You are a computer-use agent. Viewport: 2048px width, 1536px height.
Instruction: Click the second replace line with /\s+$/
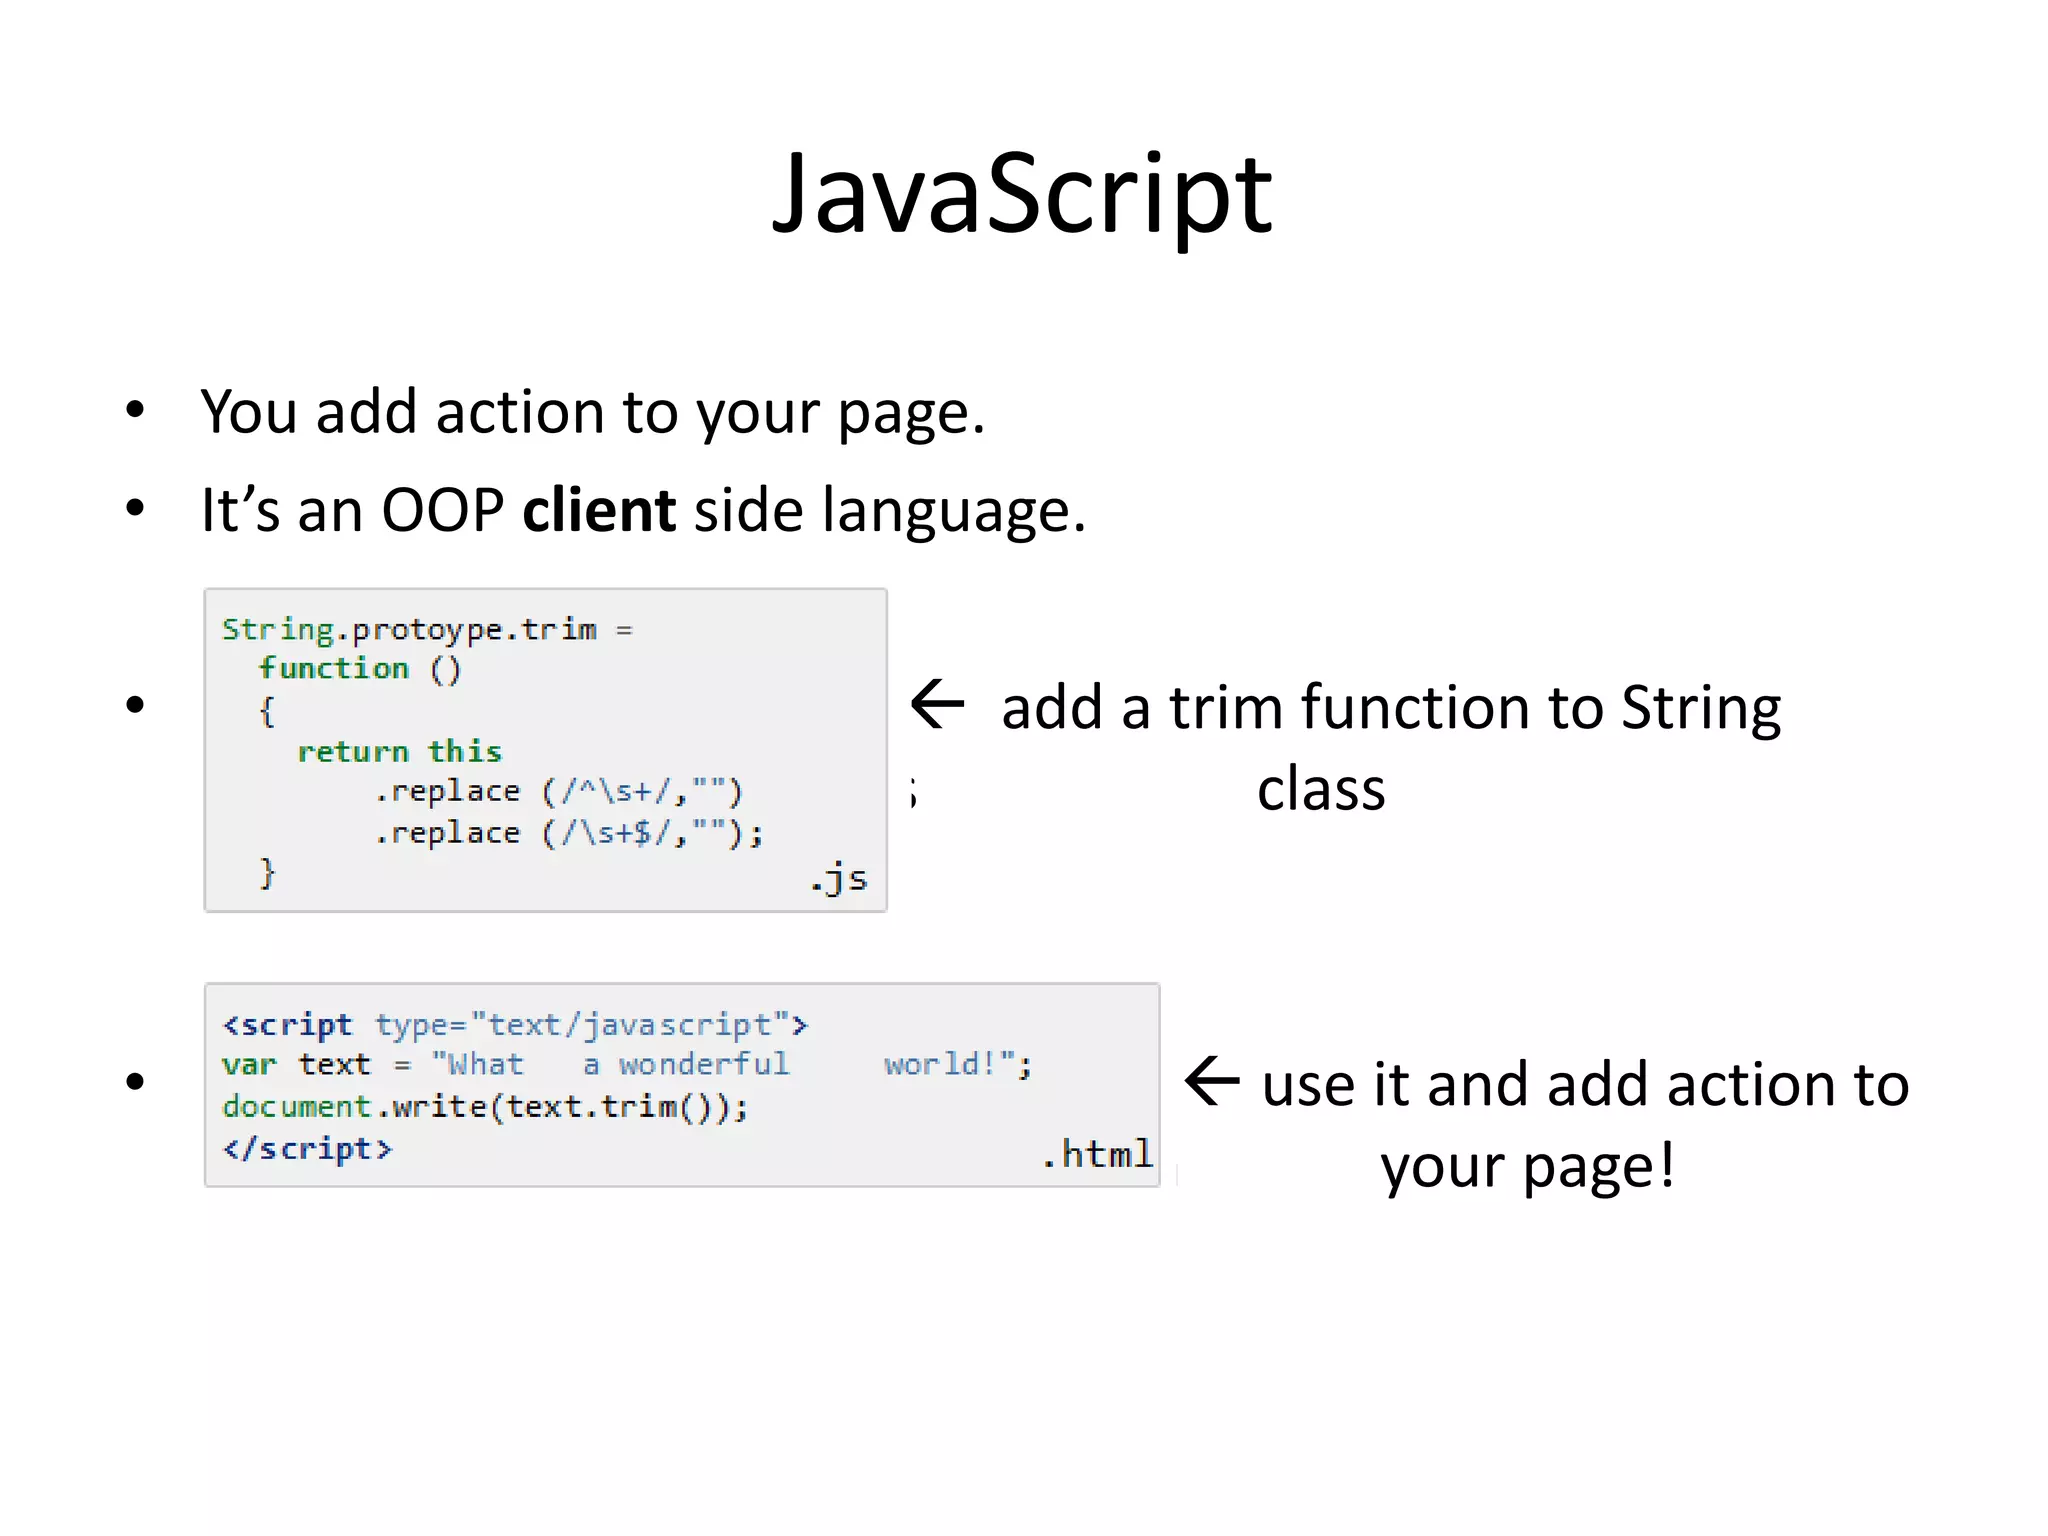coord(568,833)
